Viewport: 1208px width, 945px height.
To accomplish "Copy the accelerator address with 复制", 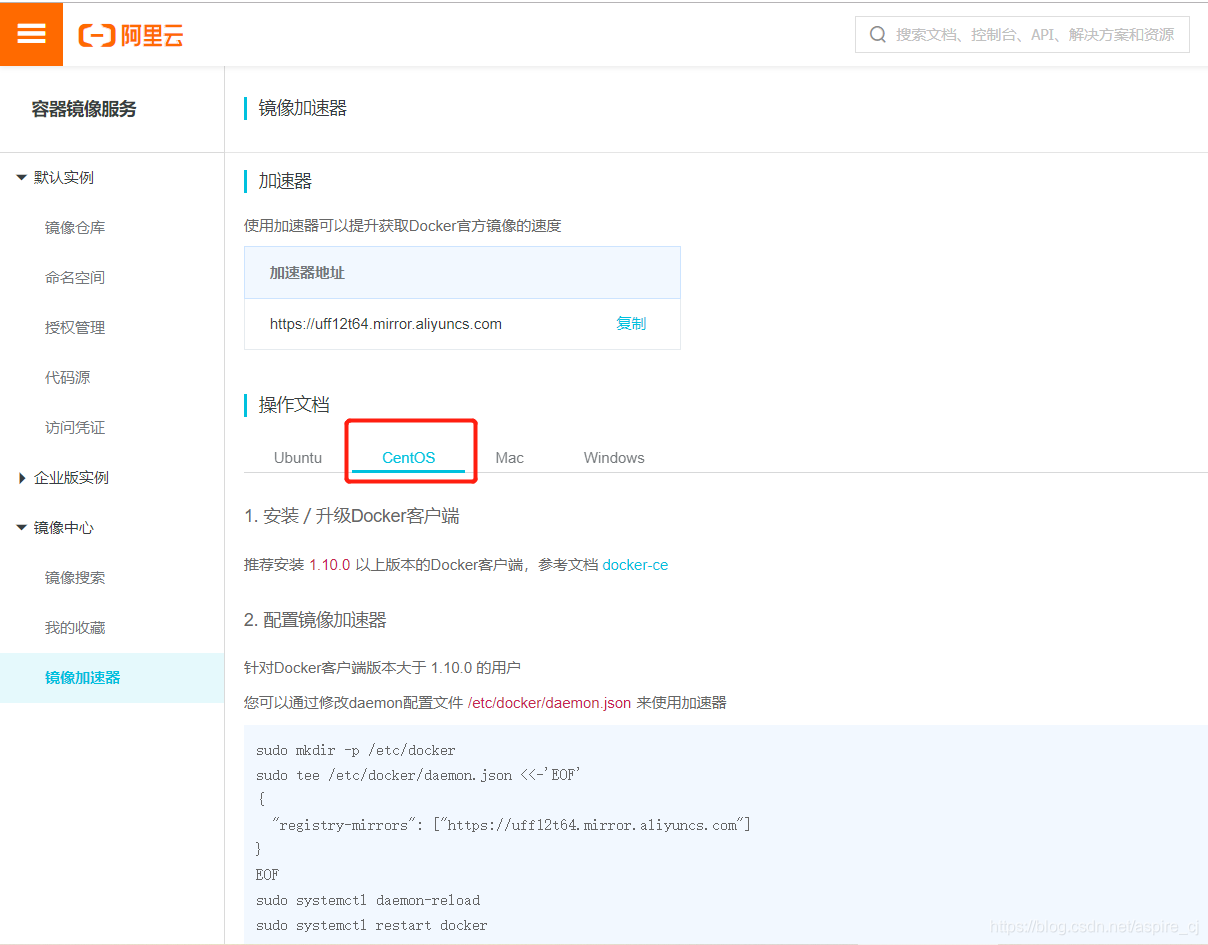I will coord(631,324).
